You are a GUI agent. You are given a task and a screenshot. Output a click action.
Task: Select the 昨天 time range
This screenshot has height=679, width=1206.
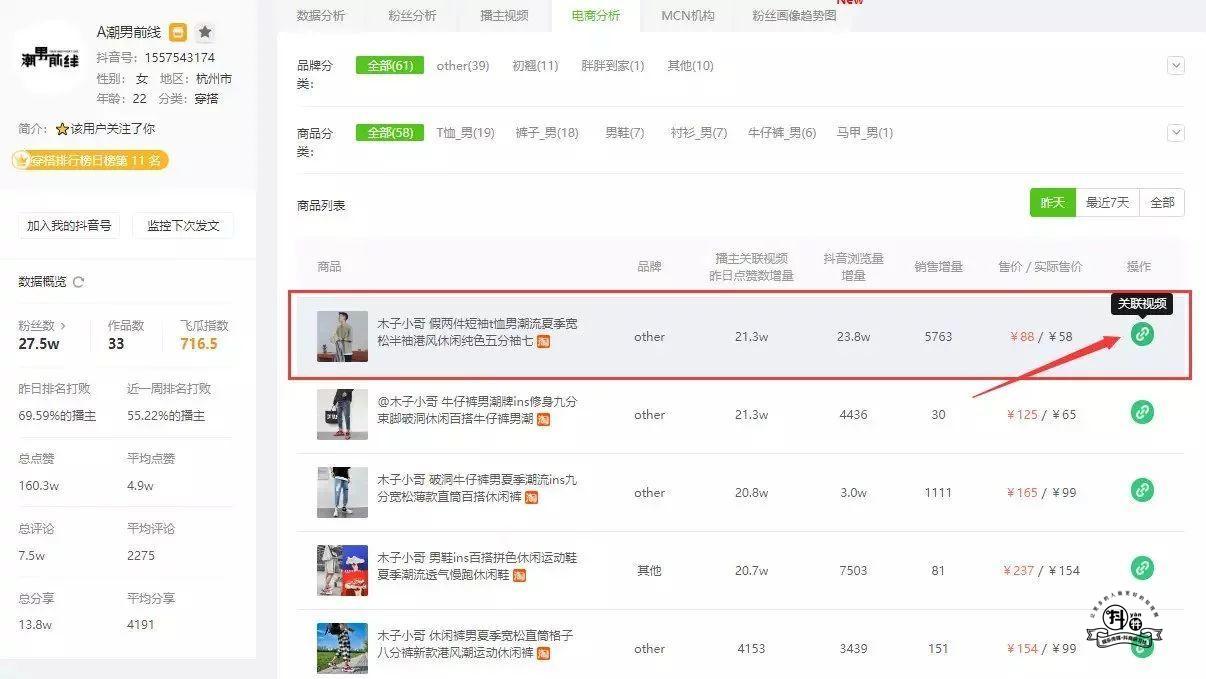[x=1052, y=202]
